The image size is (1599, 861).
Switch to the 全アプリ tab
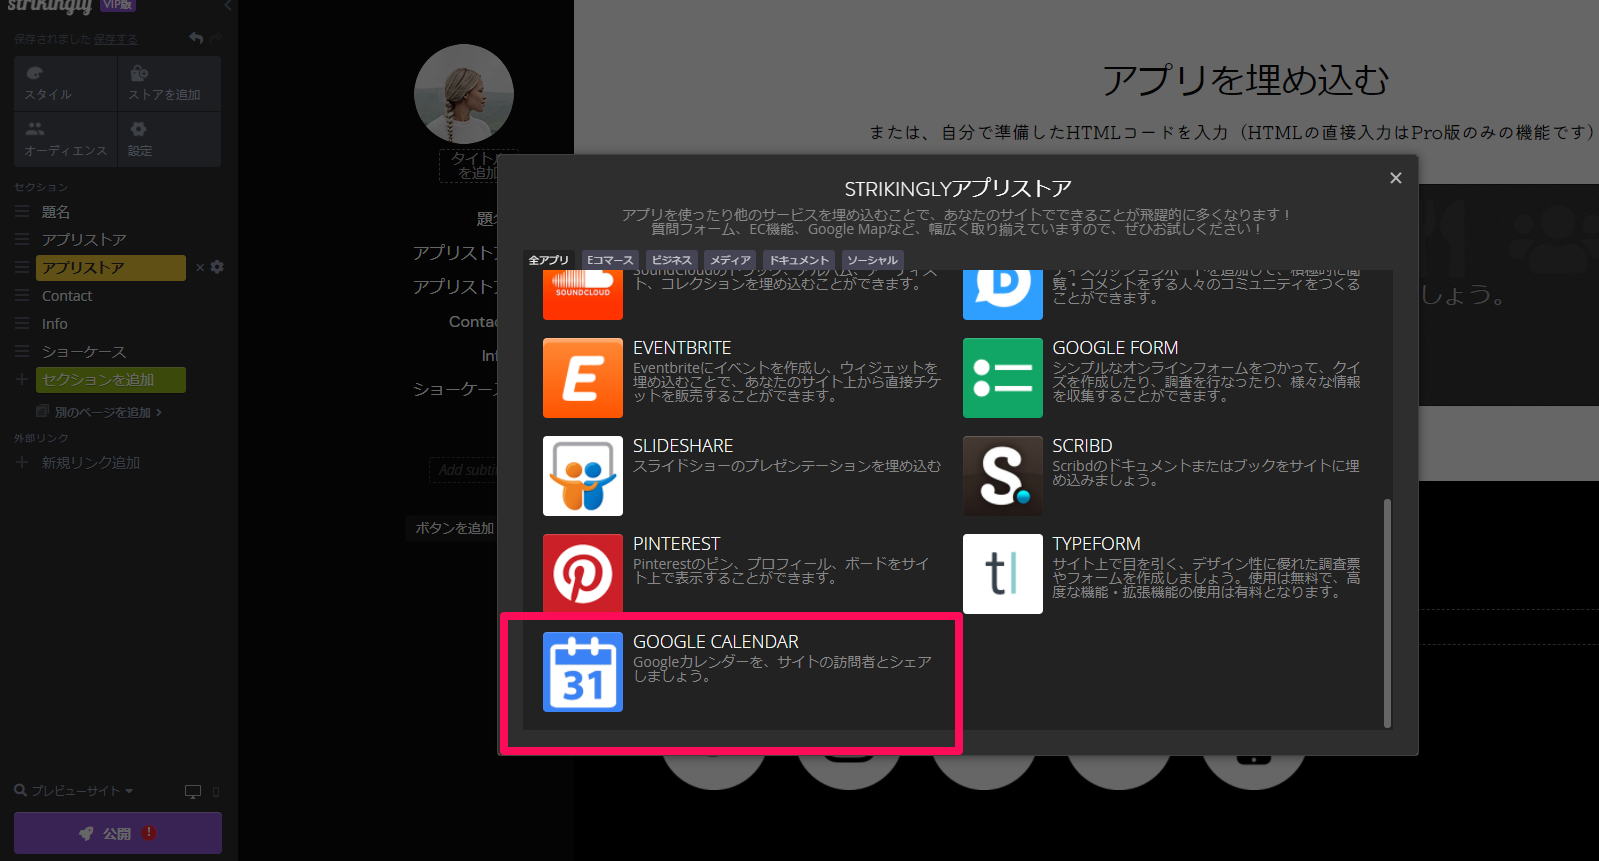point(548,260)
